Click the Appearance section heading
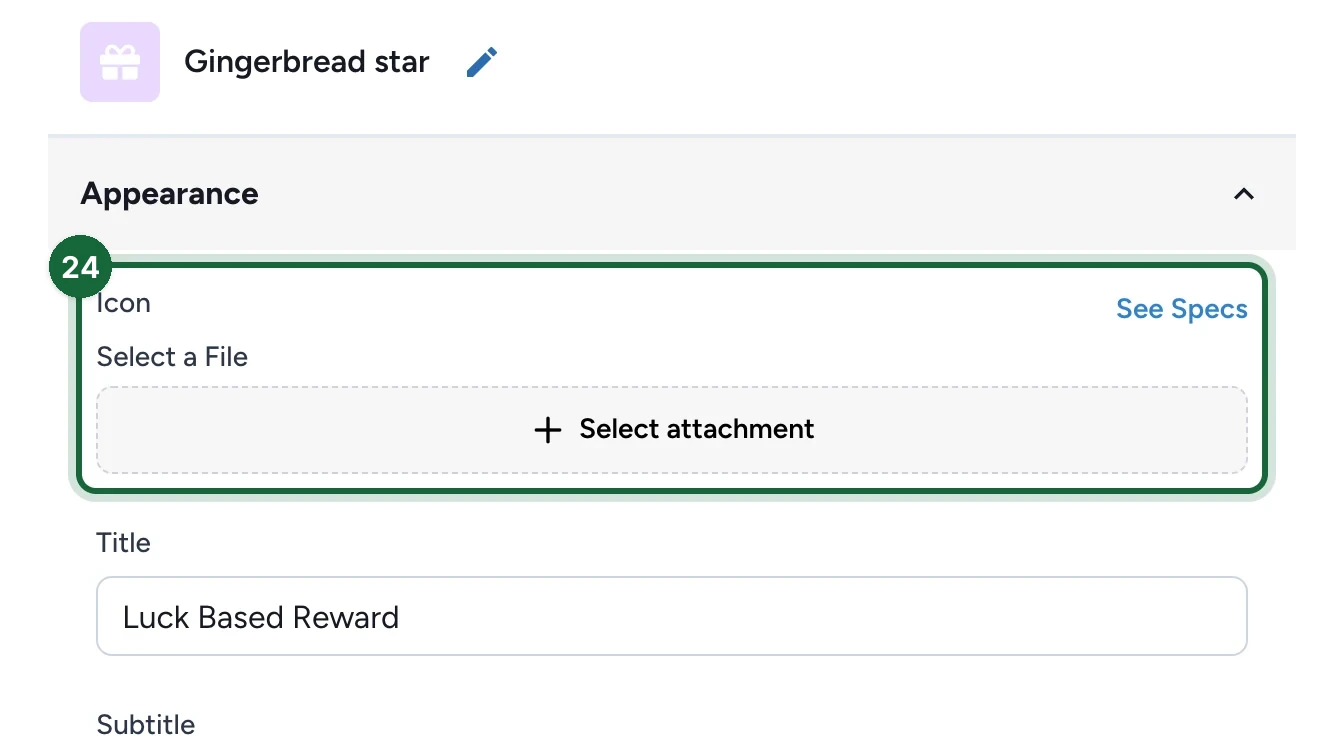 click(x=169, y=193)
